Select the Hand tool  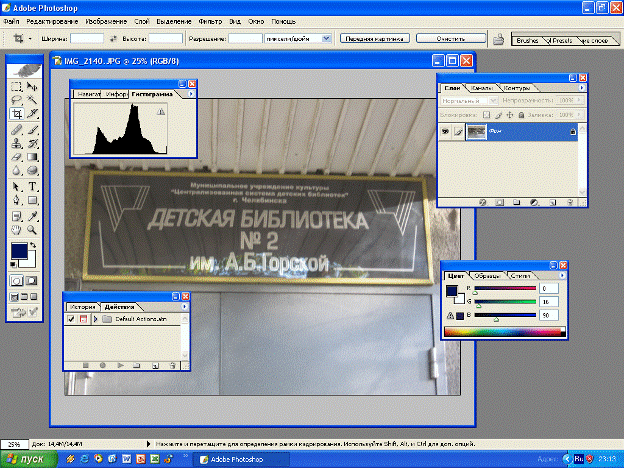(16, 229)
